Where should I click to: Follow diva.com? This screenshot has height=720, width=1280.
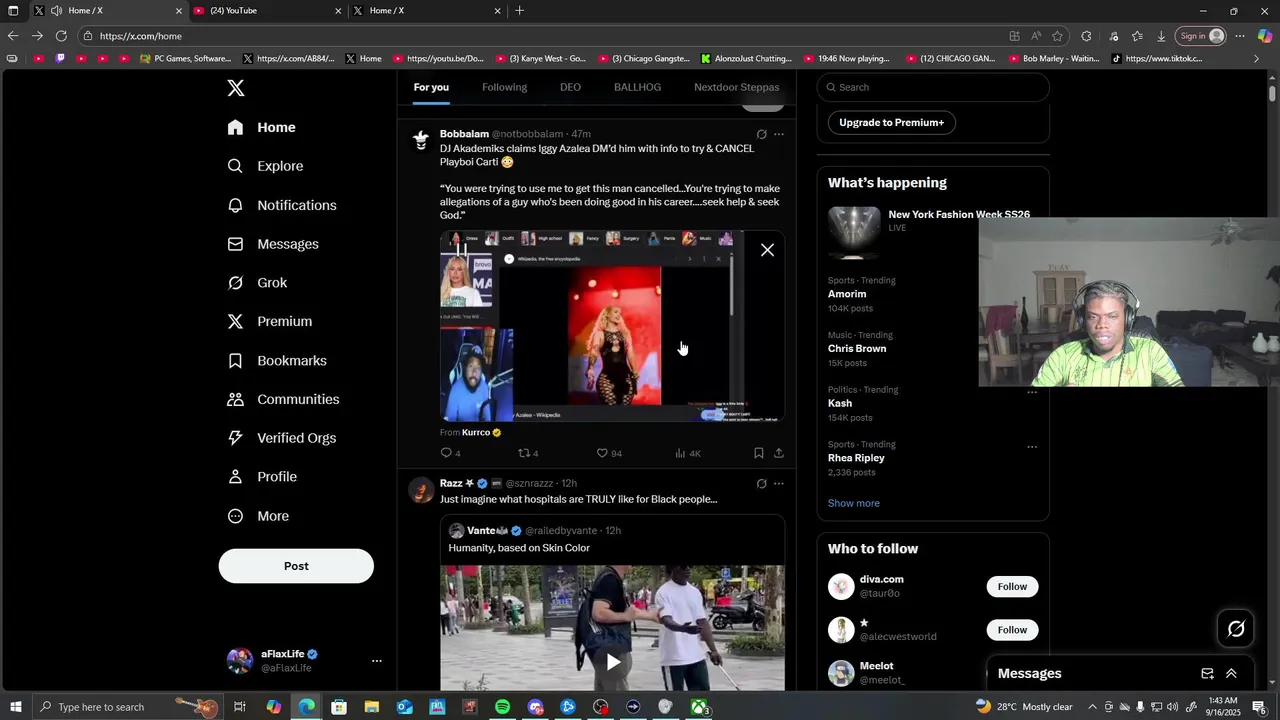[1012, 587]
